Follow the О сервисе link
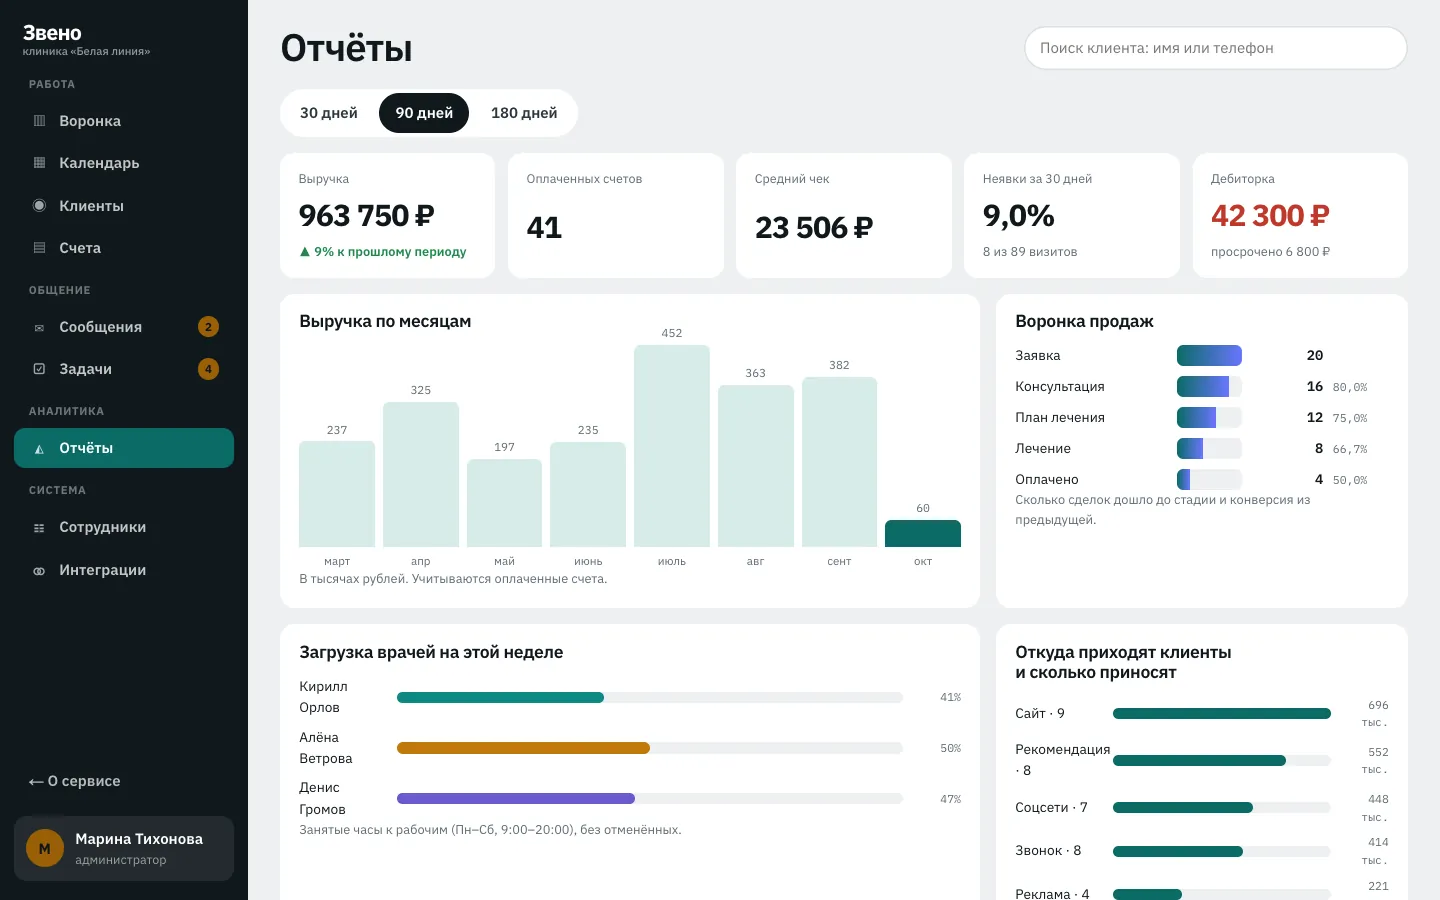 tap(74, 781)
